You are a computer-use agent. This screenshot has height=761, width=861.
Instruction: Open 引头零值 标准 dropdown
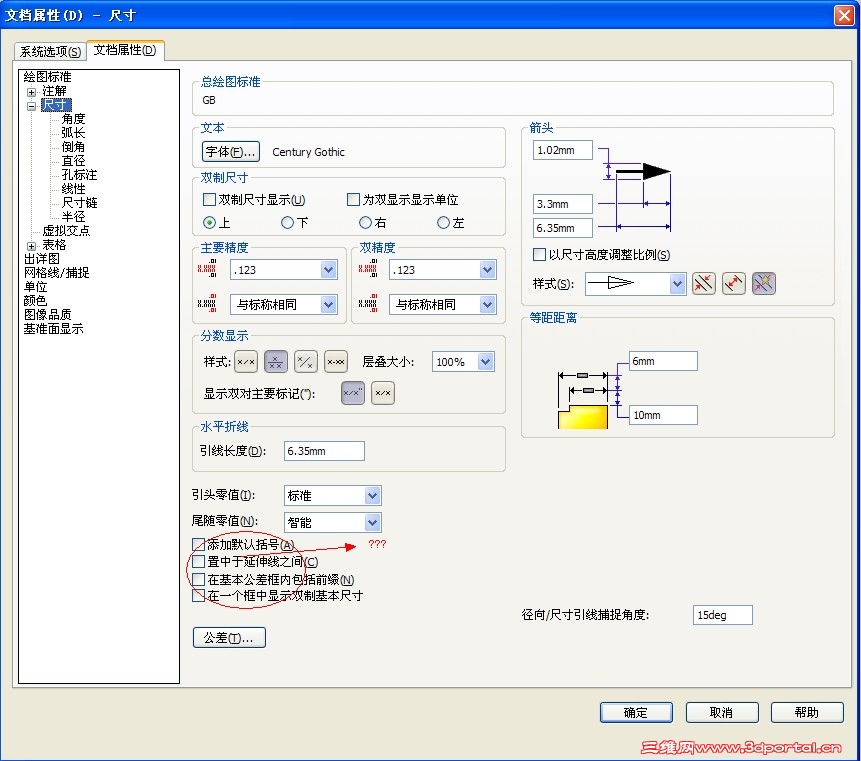(x=372, y=495)
